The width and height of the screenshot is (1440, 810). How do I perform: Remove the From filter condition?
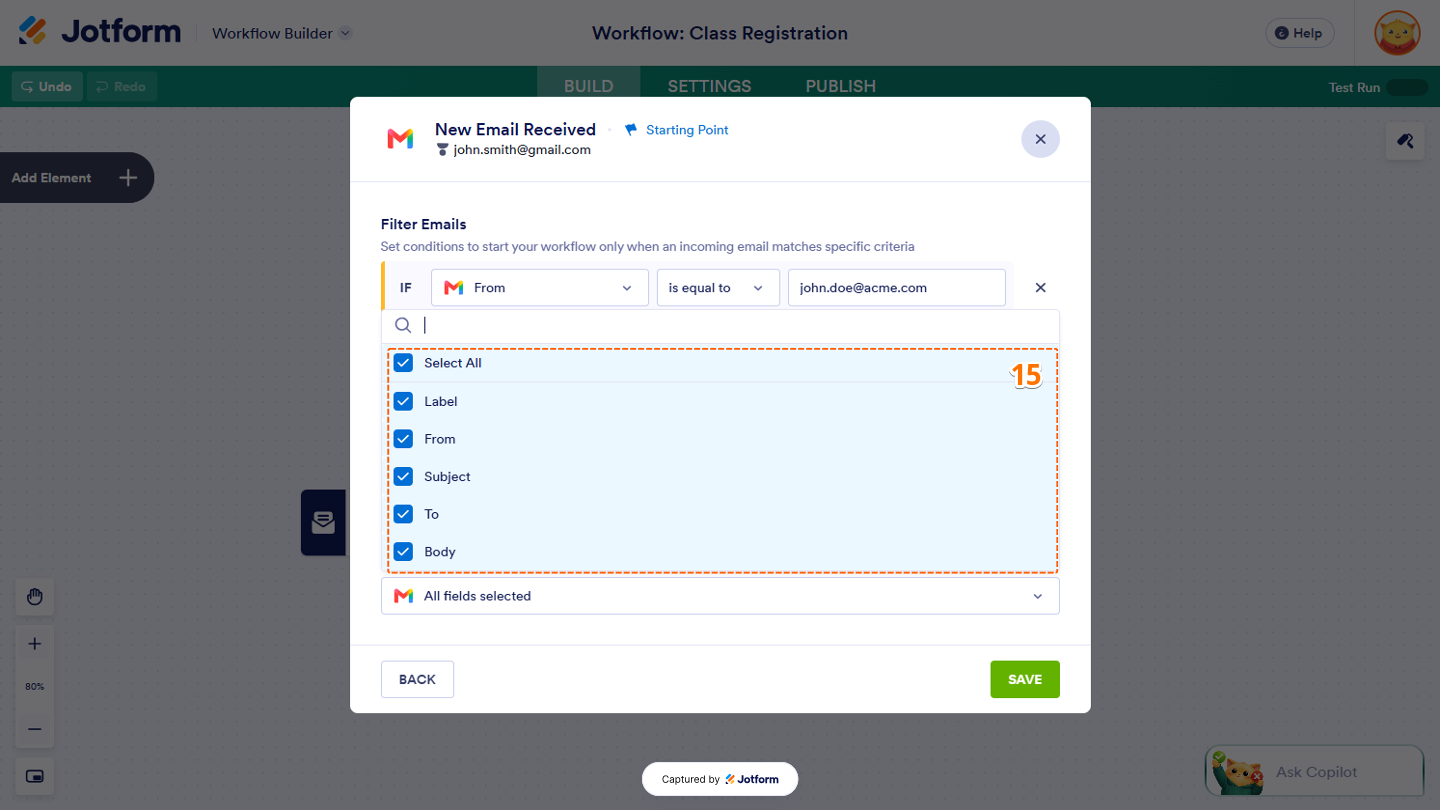point(1040,288)
